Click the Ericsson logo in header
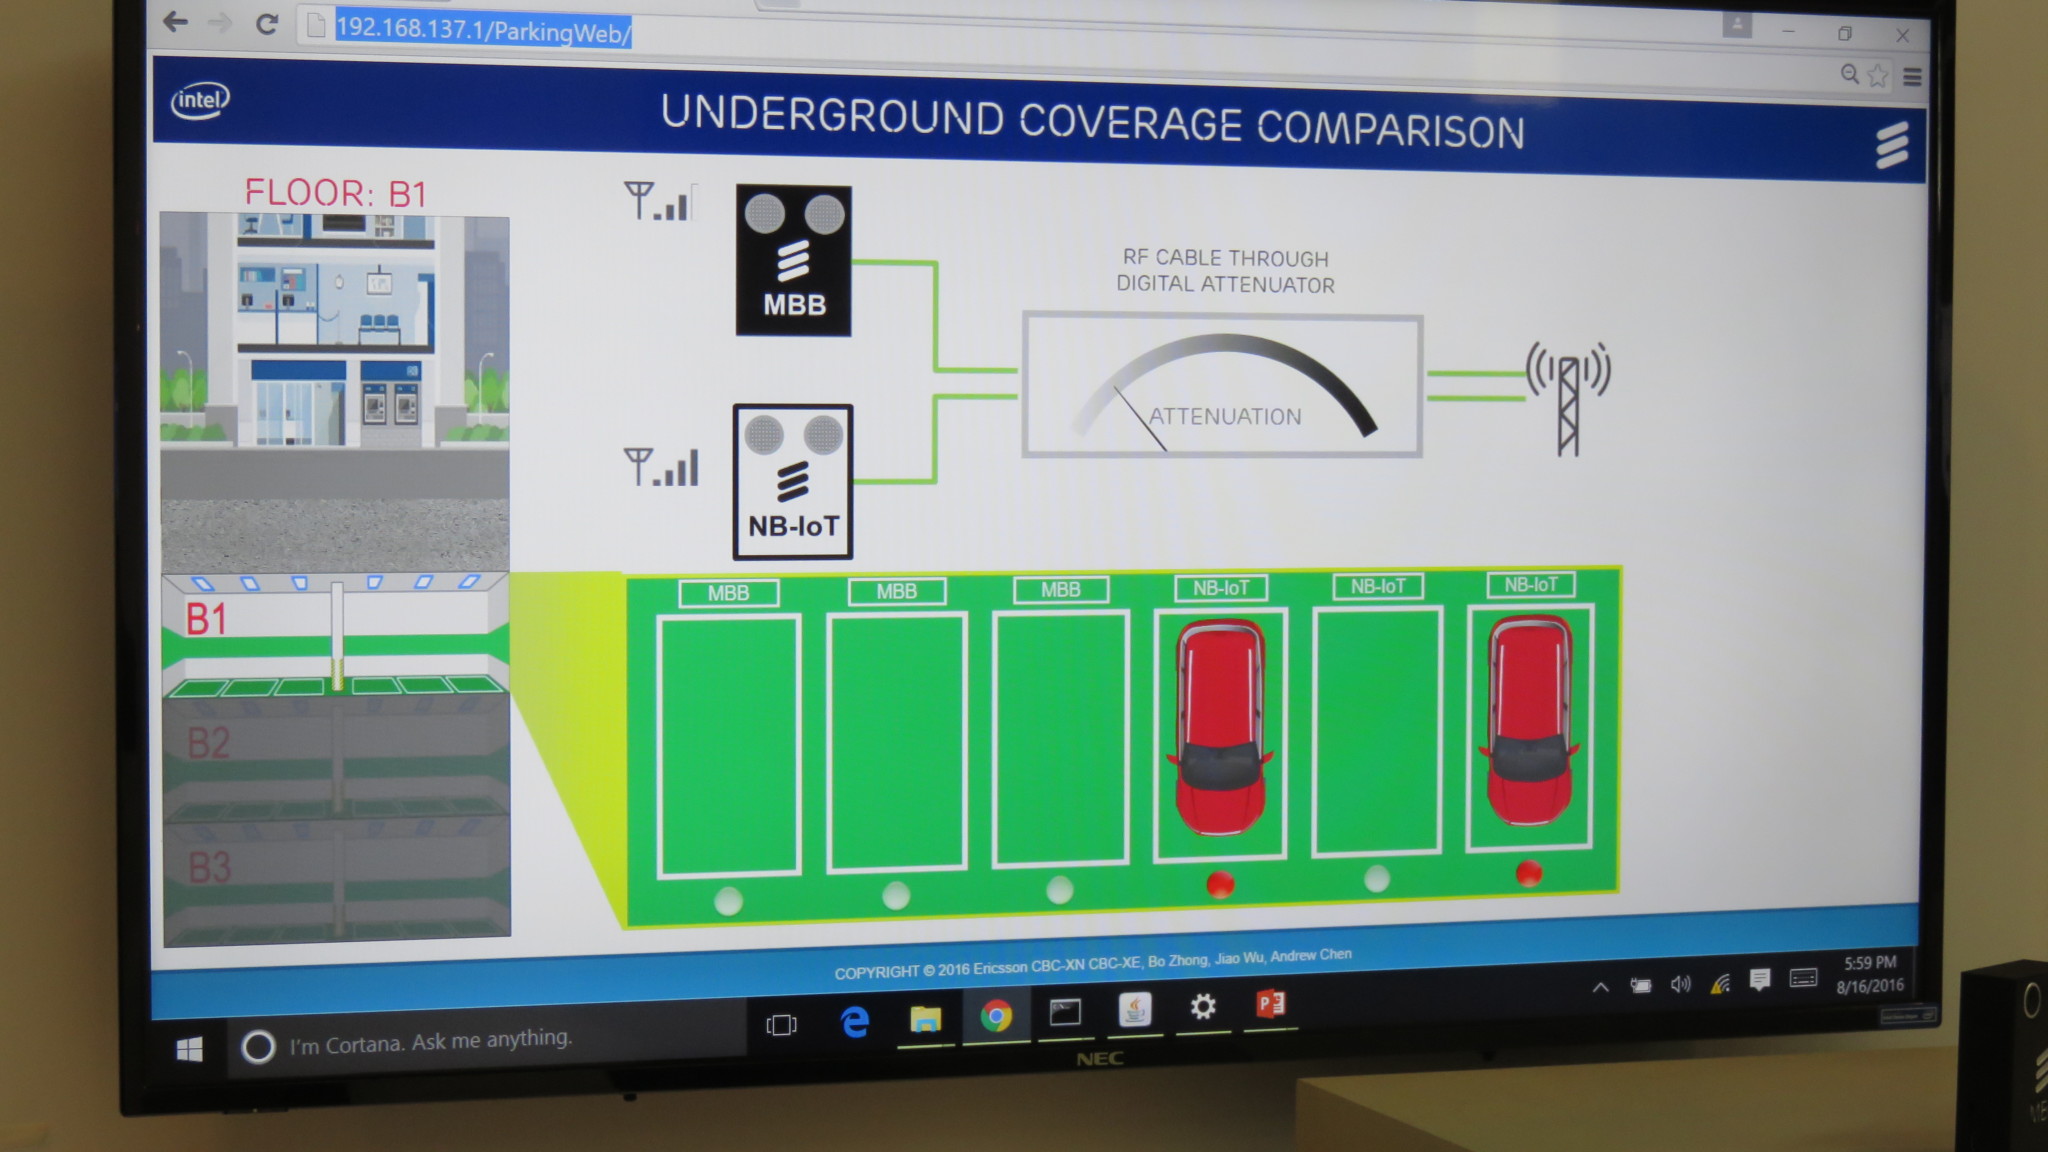This screenshot has width=2048, height=1152. [x=1892, y=146]
